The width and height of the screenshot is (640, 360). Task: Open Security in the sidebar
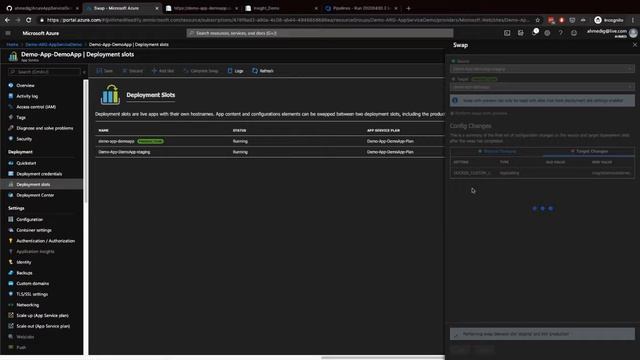tap(24, 139)
